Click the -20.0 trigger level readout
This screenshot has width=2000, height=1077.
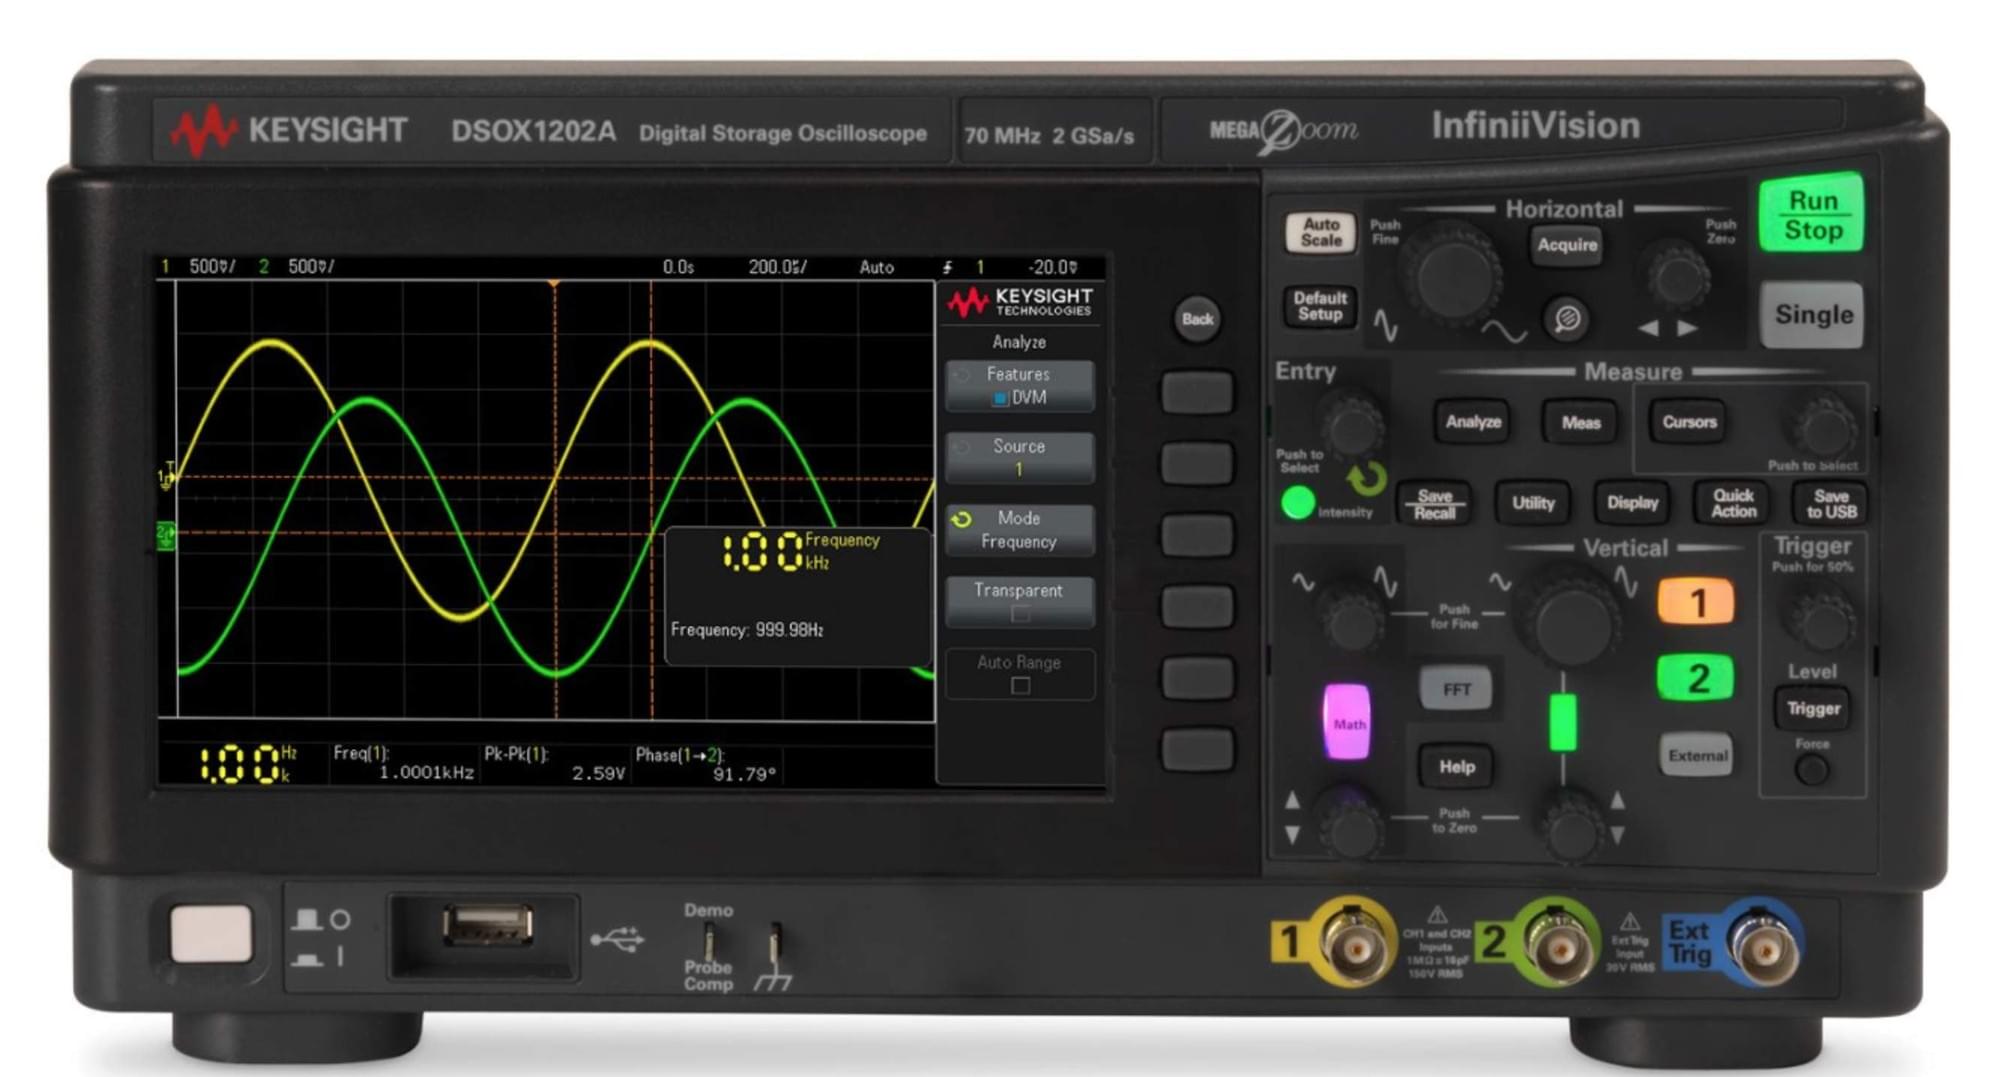pos(1053,267)
